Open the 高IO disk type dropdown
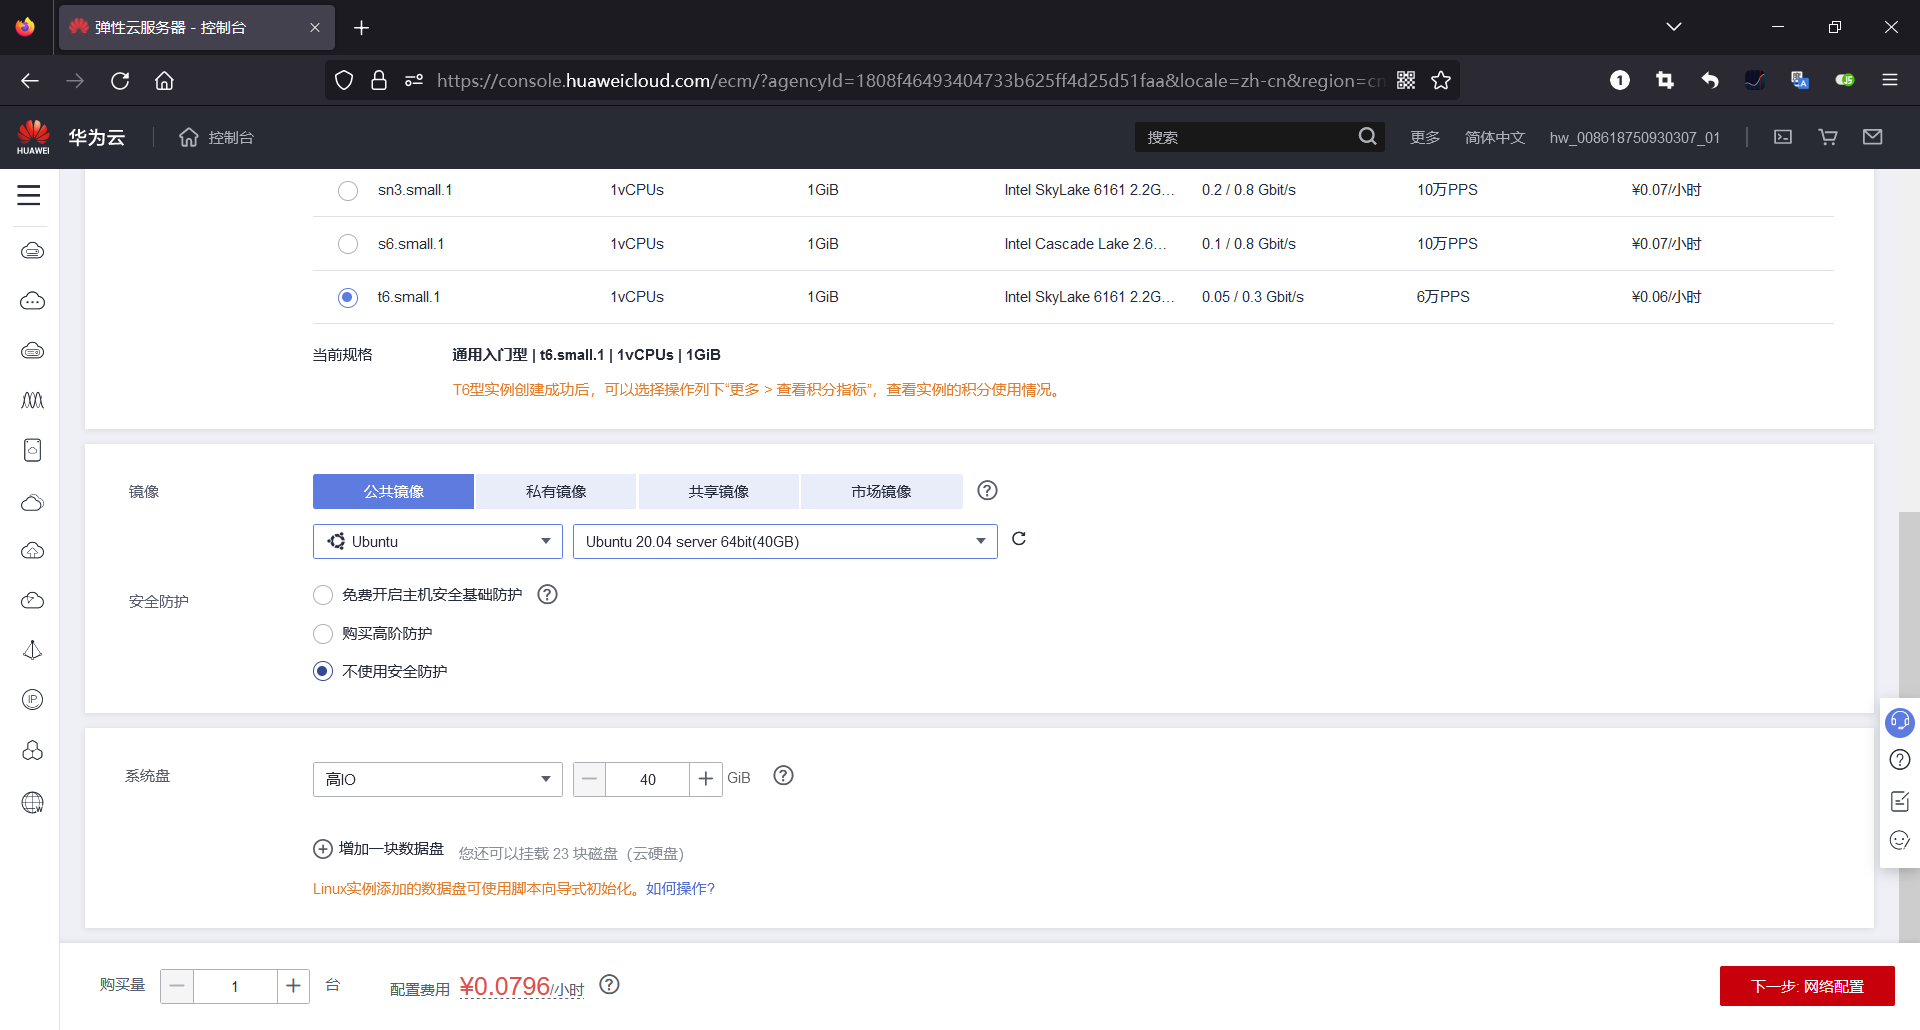The image size is (1920, 1030). [438, 779]
